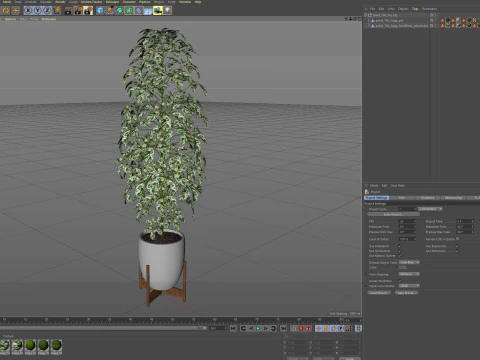Screen dimensions: 480x360
Task: Expand the View Clipping disclosure arrow
Action: coord(366,274)
